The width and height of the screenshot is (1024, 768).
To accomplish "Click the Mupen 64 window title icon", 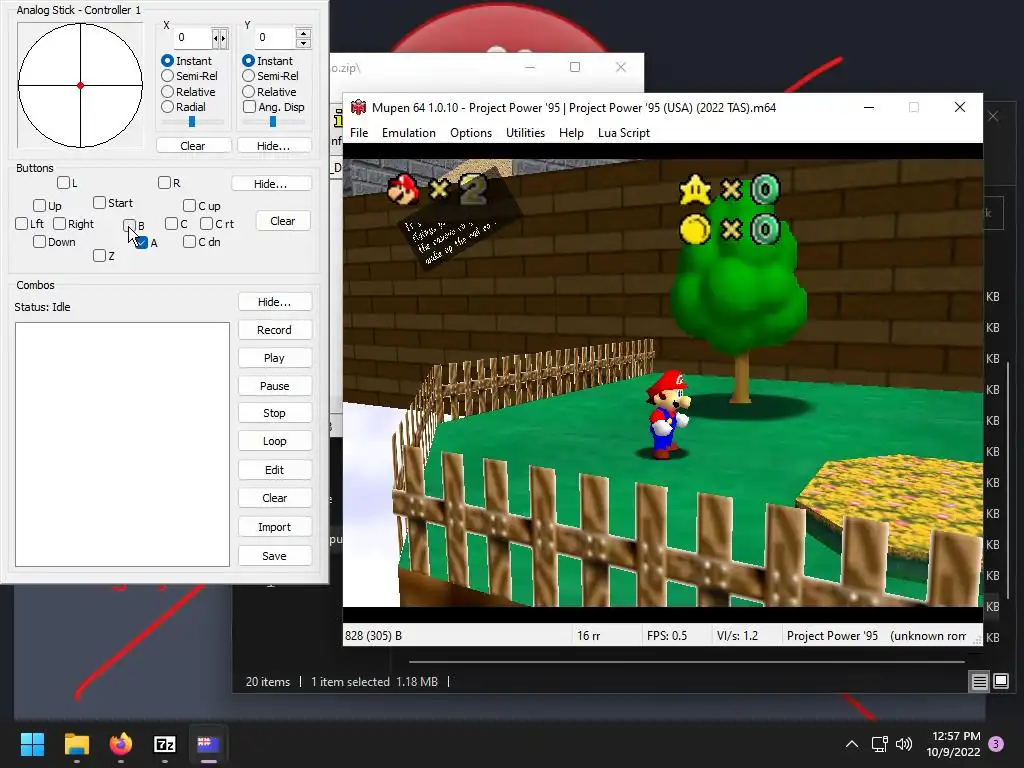I will click(x=358, y=108).
